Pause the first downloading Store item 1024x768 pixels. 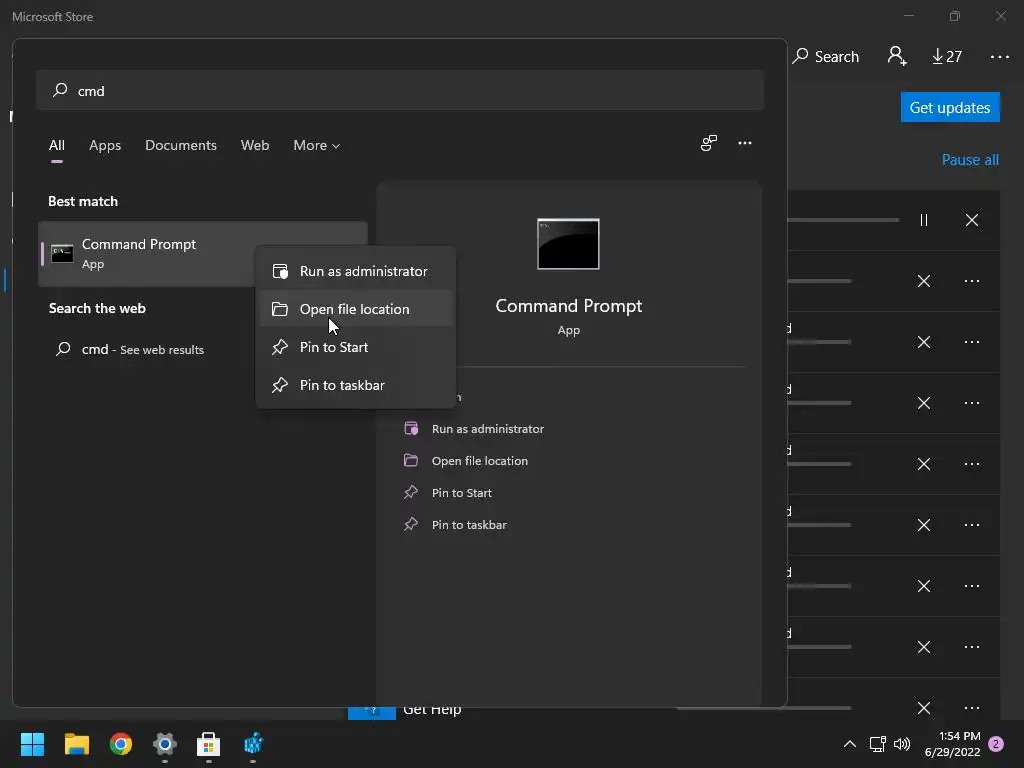coord(923,220)
